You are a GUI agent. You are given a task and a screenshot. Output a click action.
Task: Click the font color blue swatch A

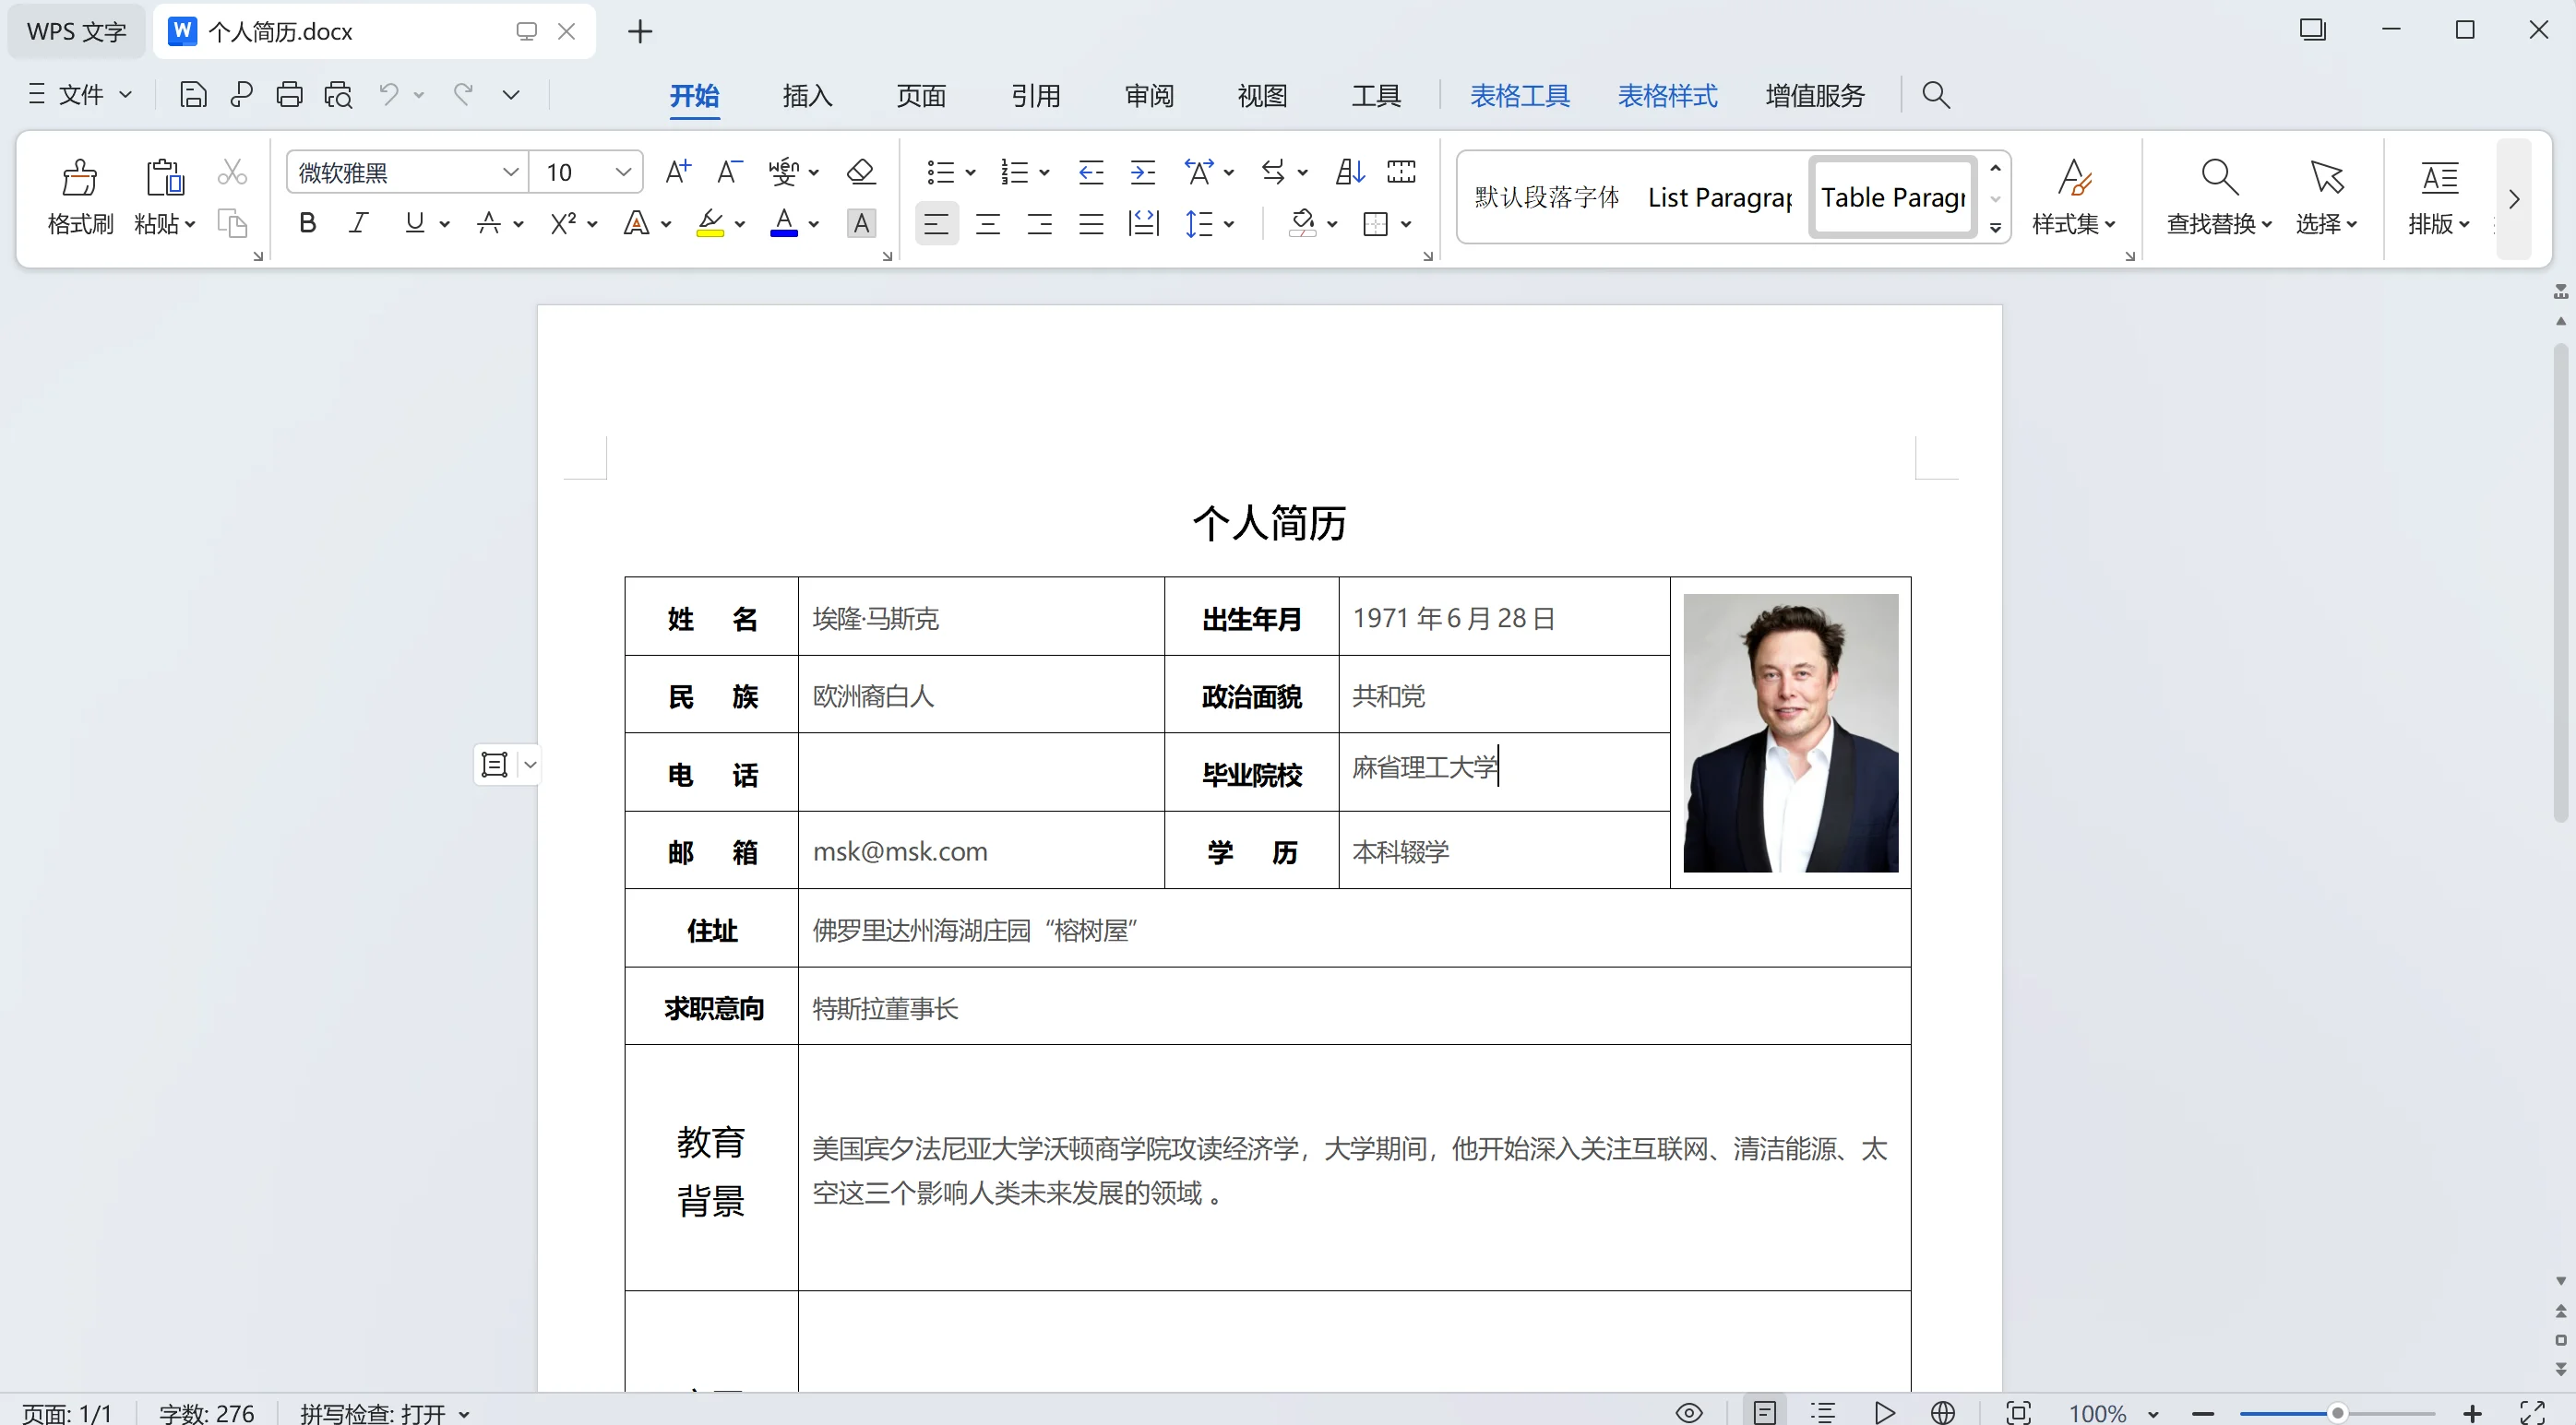pyautogui.click(x=784, y=223)
